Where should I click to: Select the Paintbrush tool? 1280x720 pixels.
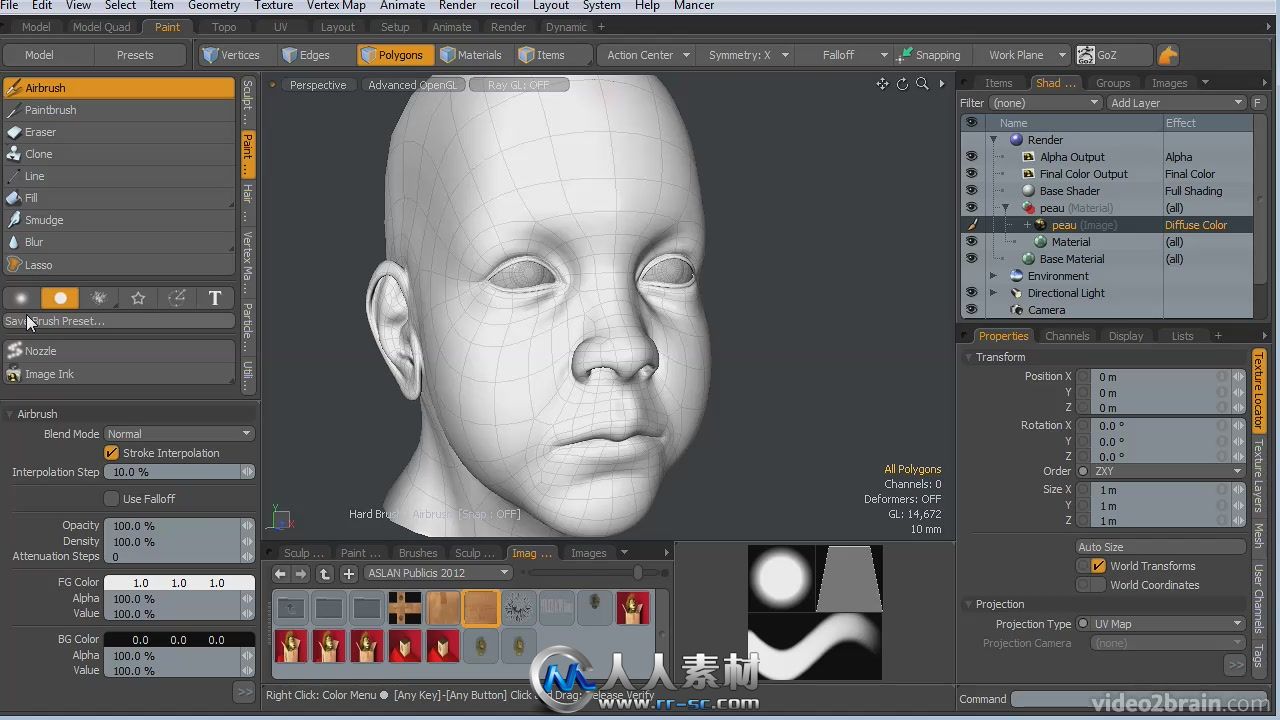pyautogui.click(x=119, y=110)
